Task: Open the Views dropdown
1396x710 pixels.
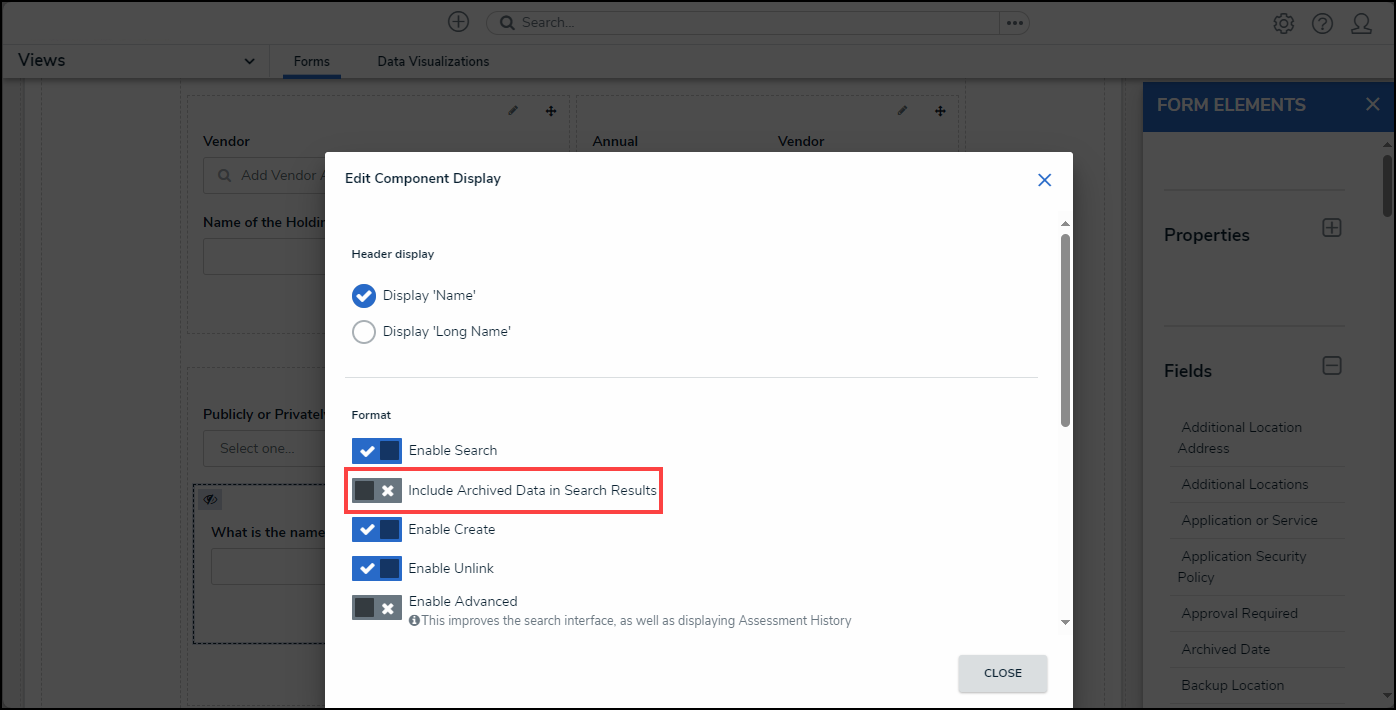Action: (x=249, y=62)
